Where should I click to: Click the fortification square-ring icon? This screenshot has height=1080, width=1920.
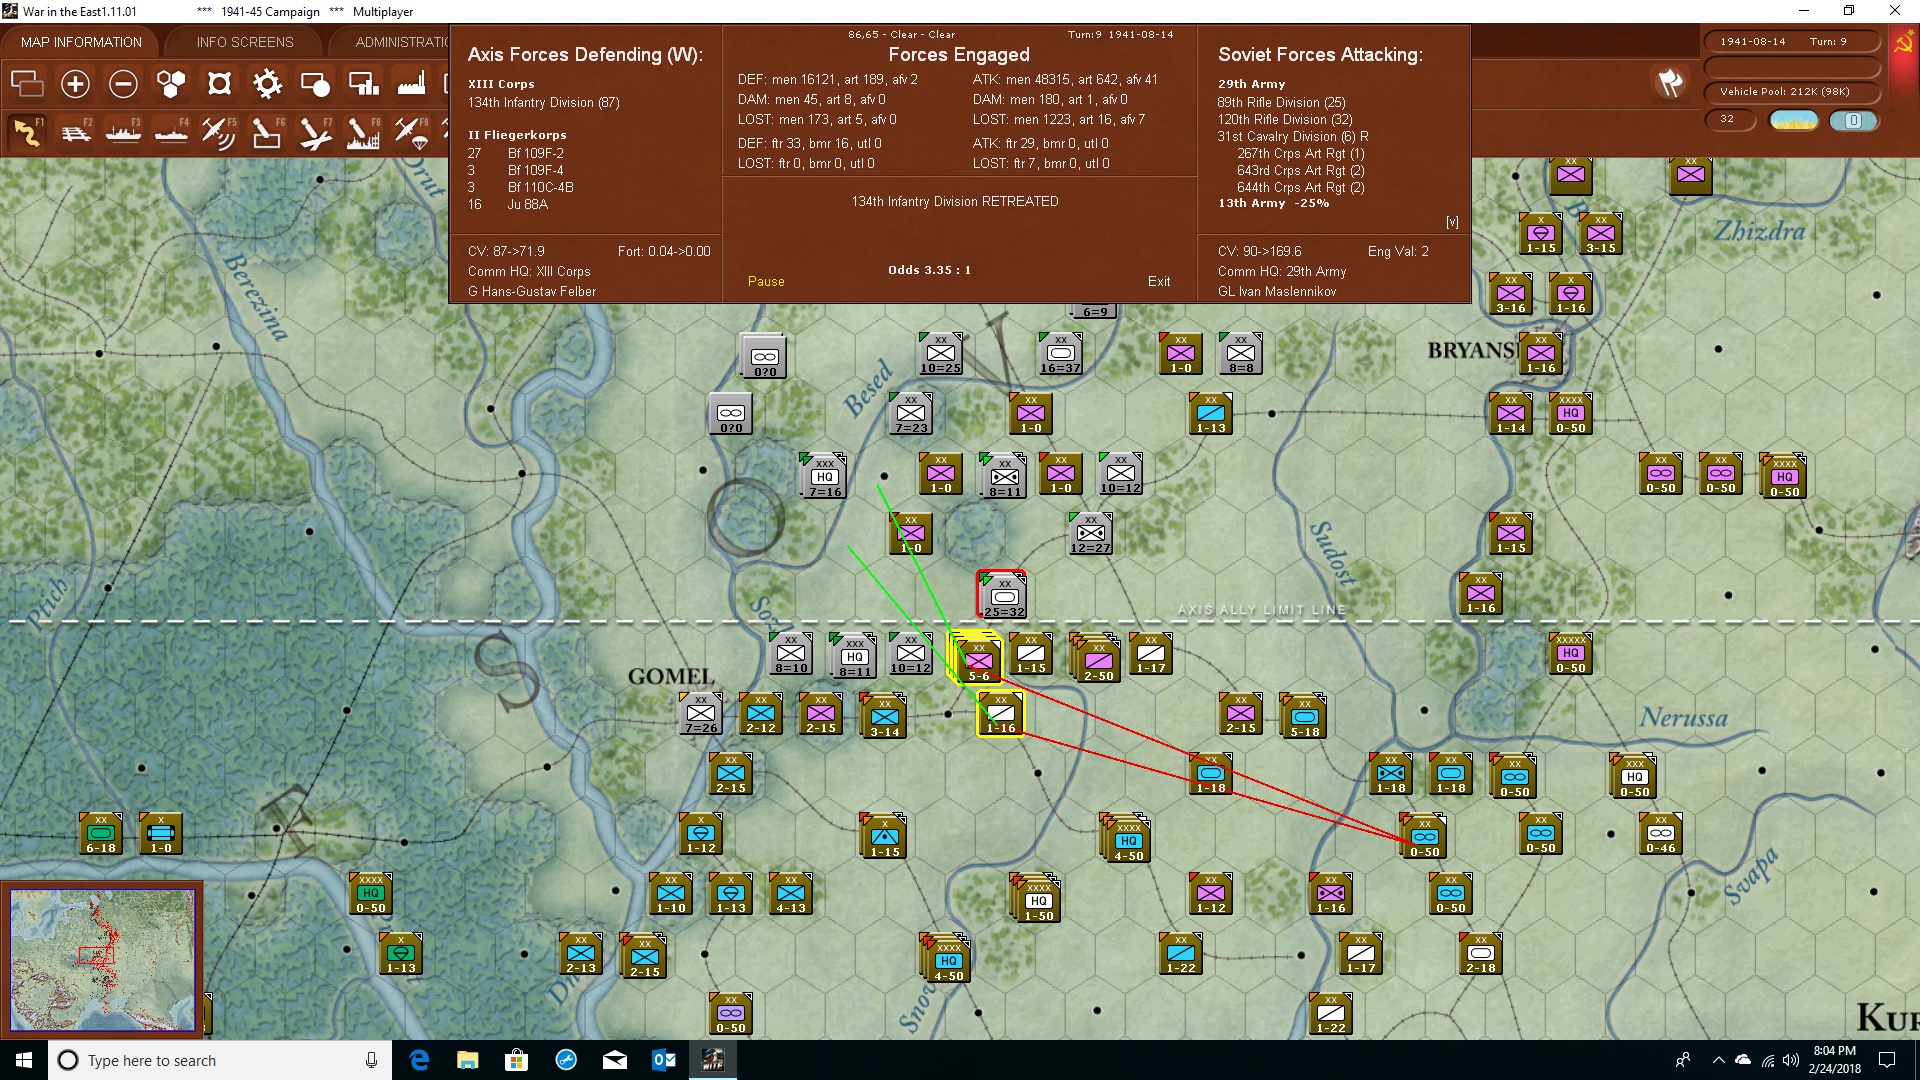[x=219, y=84]
